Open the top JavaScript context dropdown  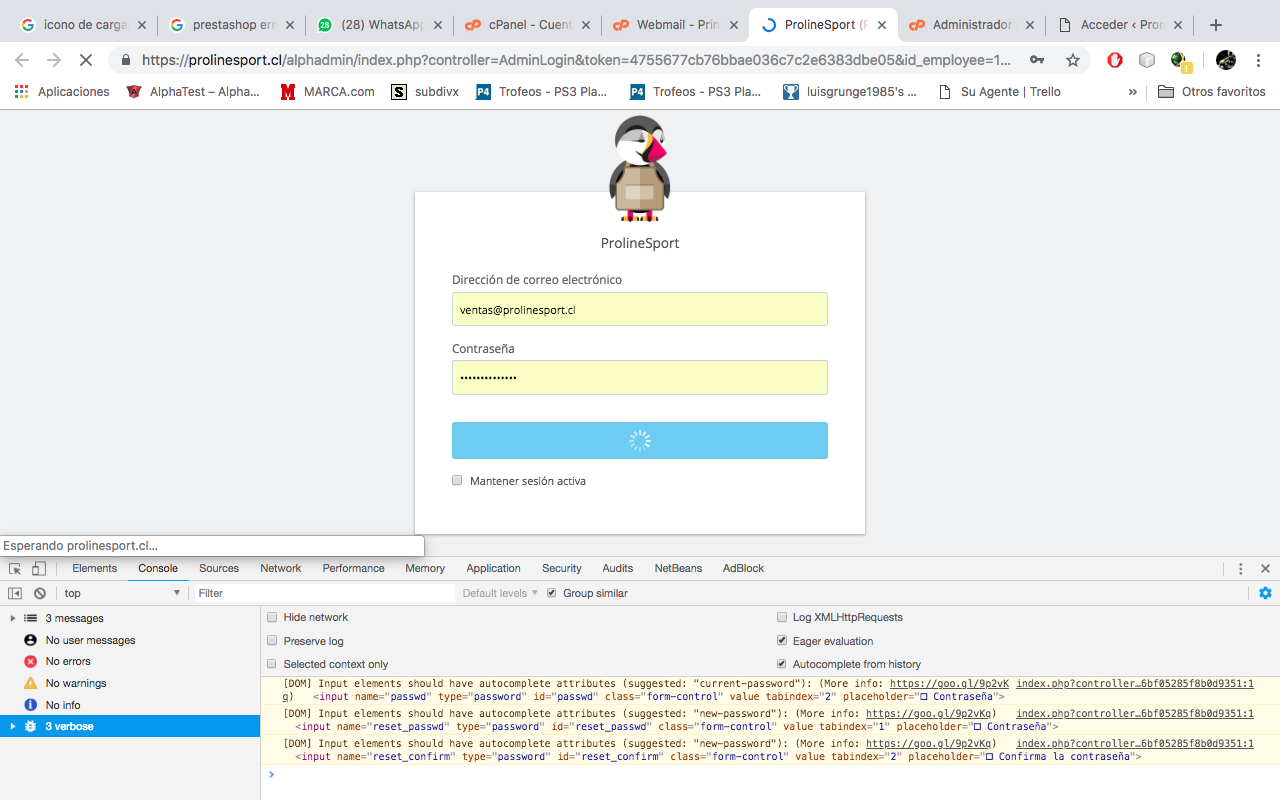tap(122, 593)
